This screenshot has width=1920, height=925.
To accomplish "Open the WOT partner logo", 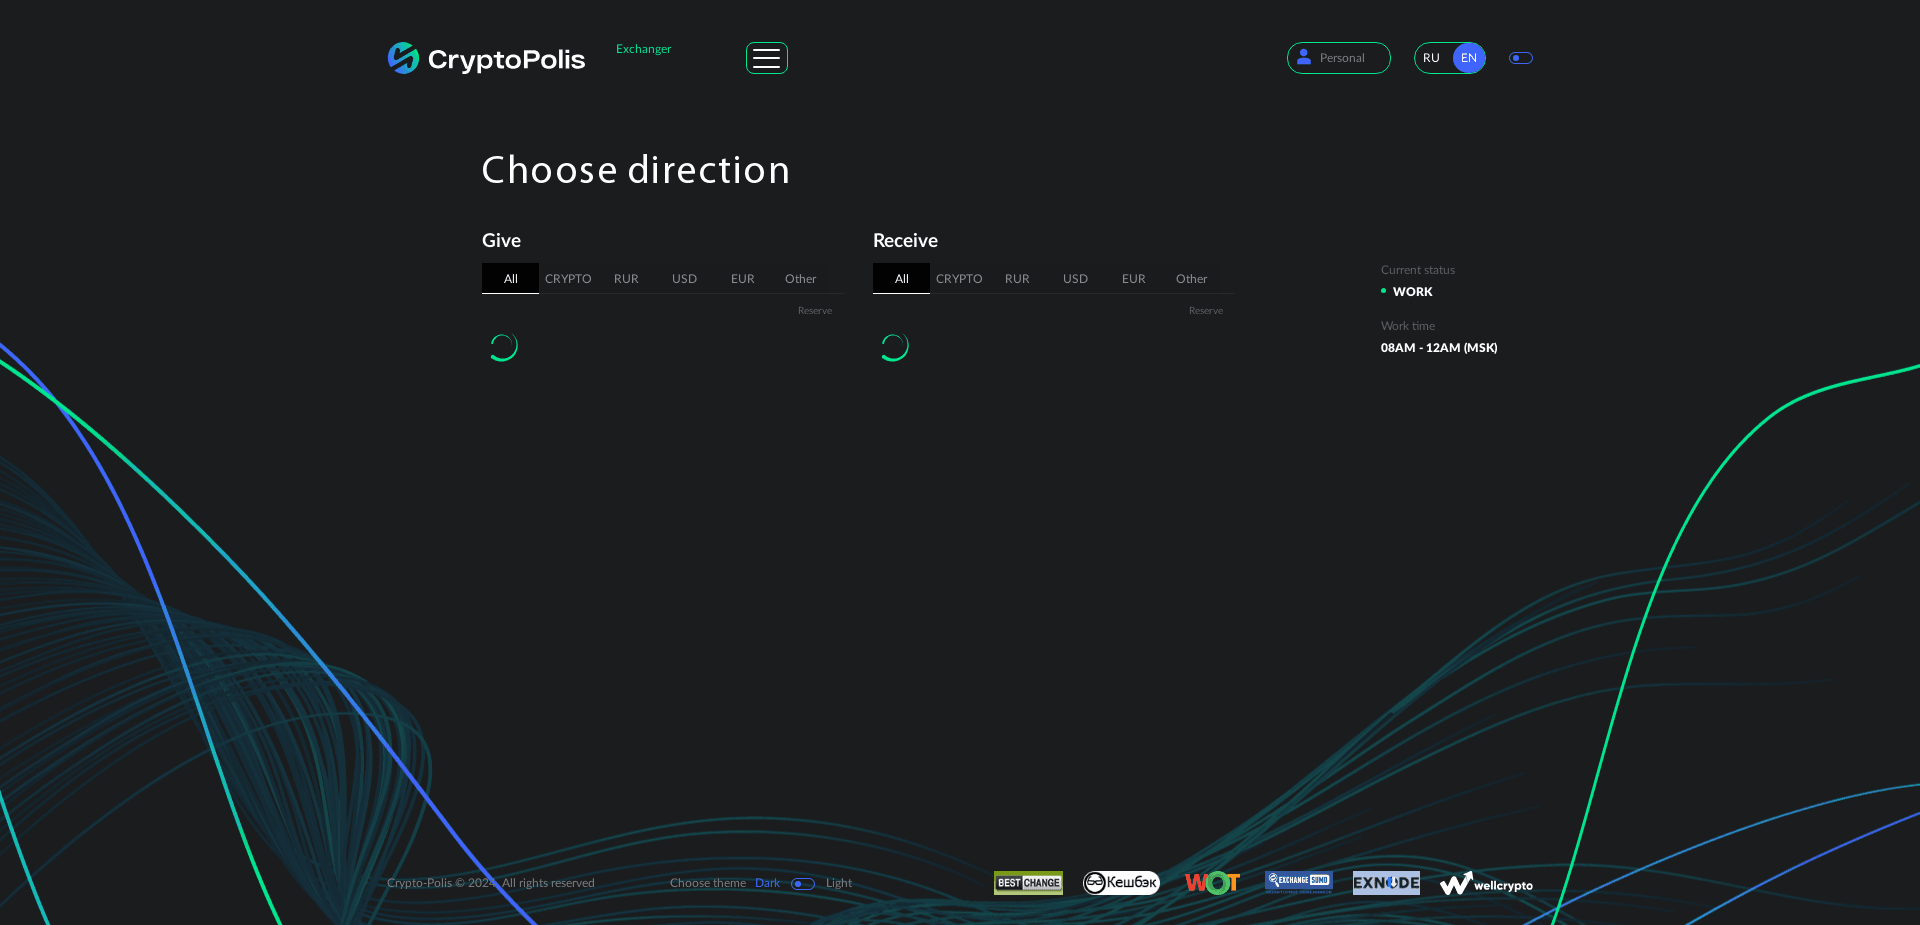I will pyautogui.click(x=1212, y=883).
